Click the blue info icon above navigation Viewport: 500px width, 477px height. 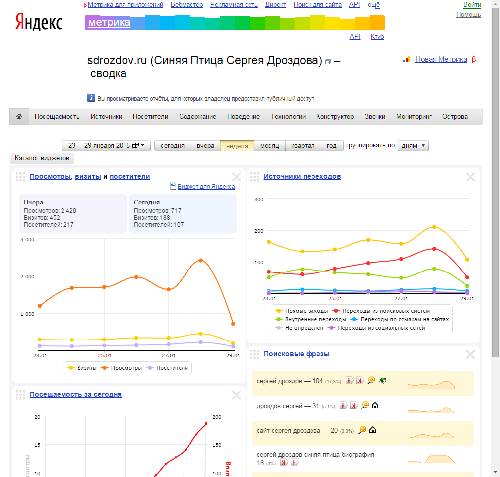91,98
